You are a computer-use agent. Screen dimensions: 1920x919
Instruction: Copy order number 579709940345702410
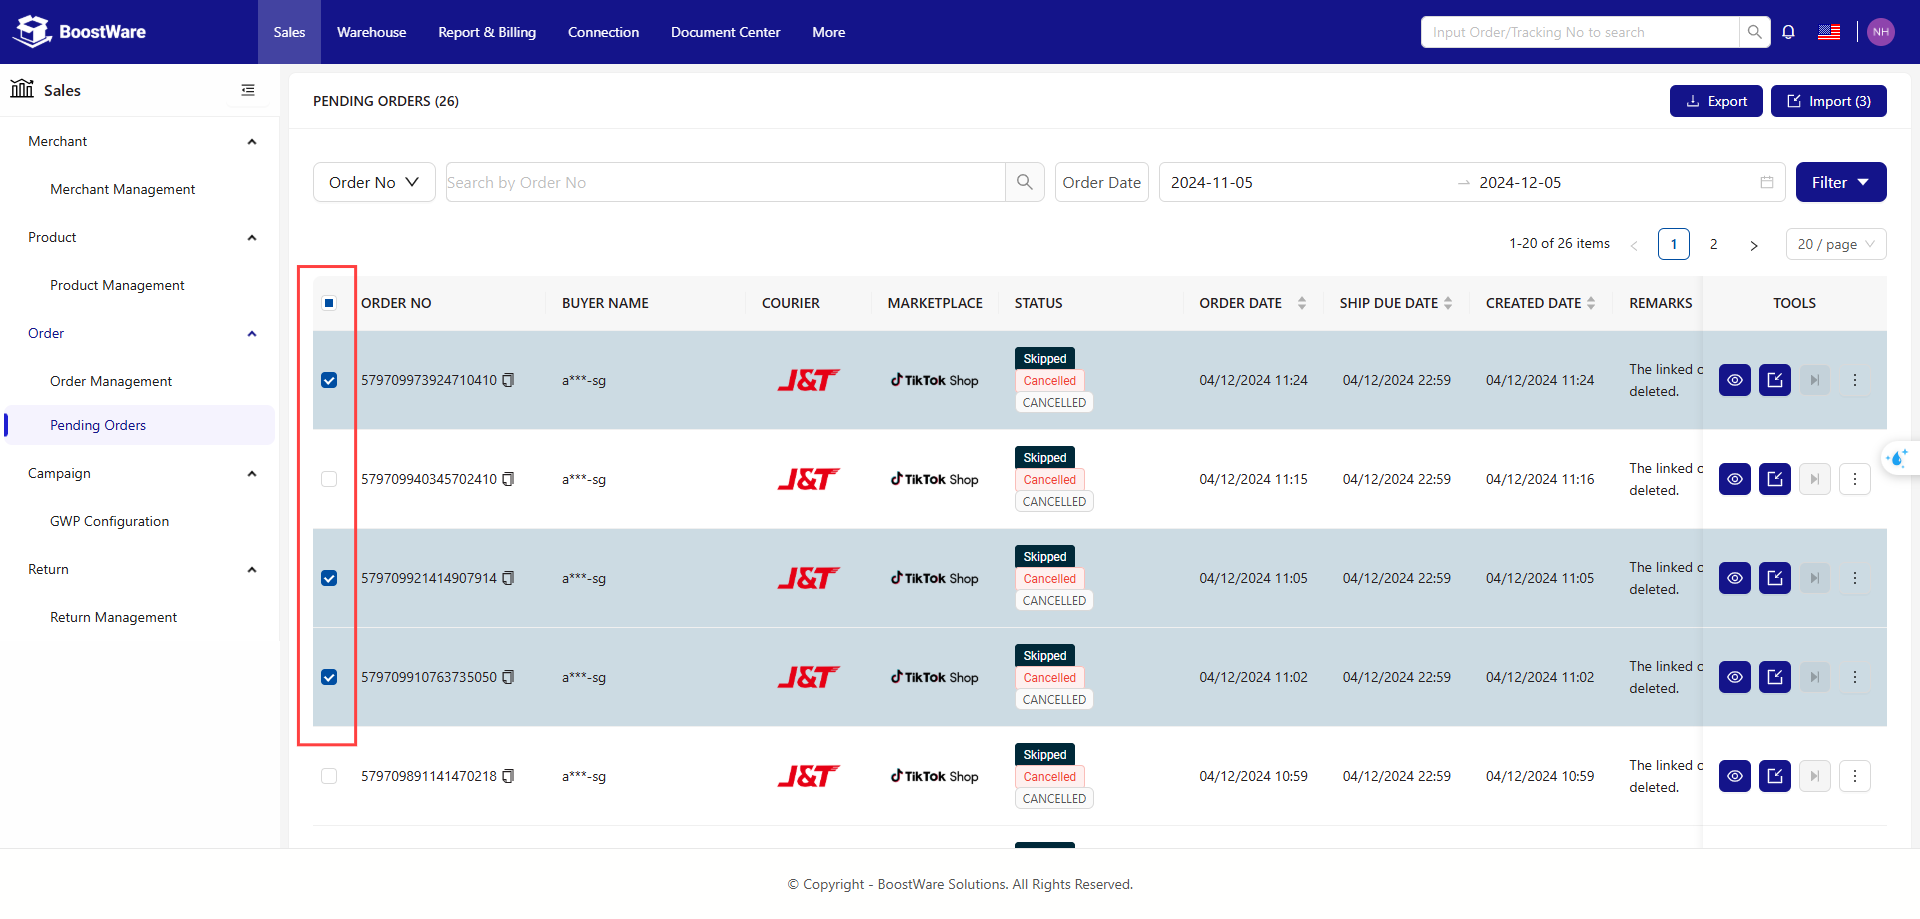click(x=508, y=479)
